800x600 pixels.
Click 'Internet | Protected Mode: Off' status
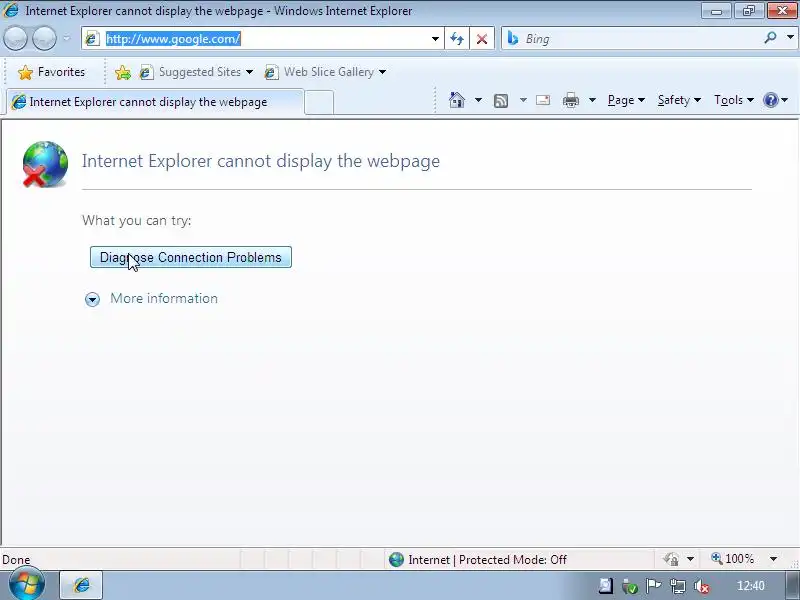coord(477,560)
